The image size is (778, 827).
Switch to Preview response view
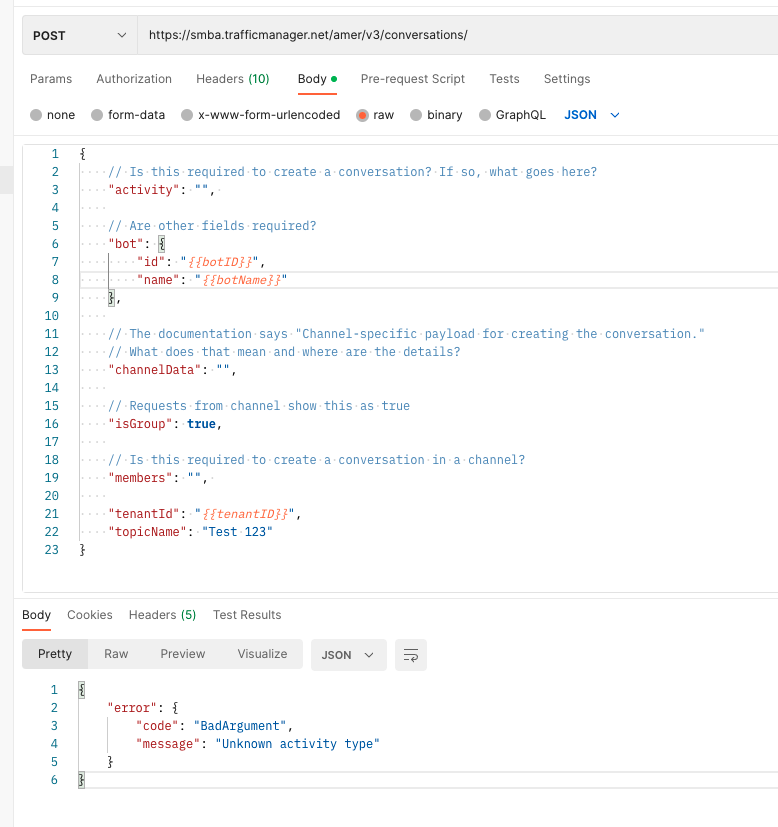click(x=183, y=654)
